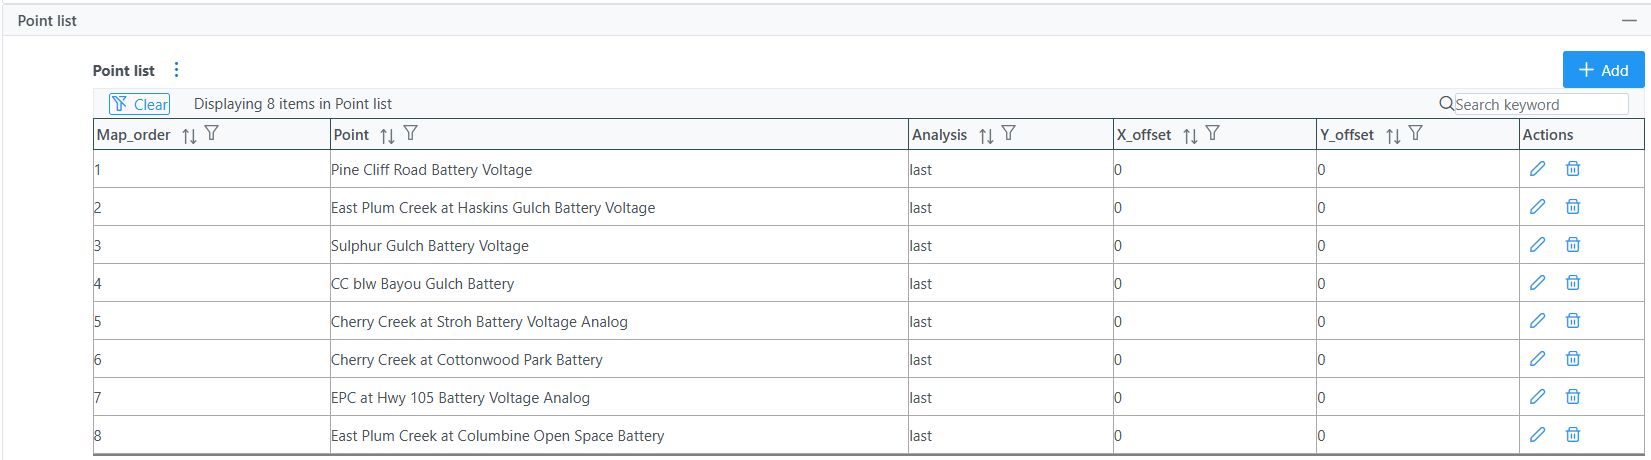Clear all filters with Clear button
Screen dimensions: 1651x460
[x=139, y=104]
